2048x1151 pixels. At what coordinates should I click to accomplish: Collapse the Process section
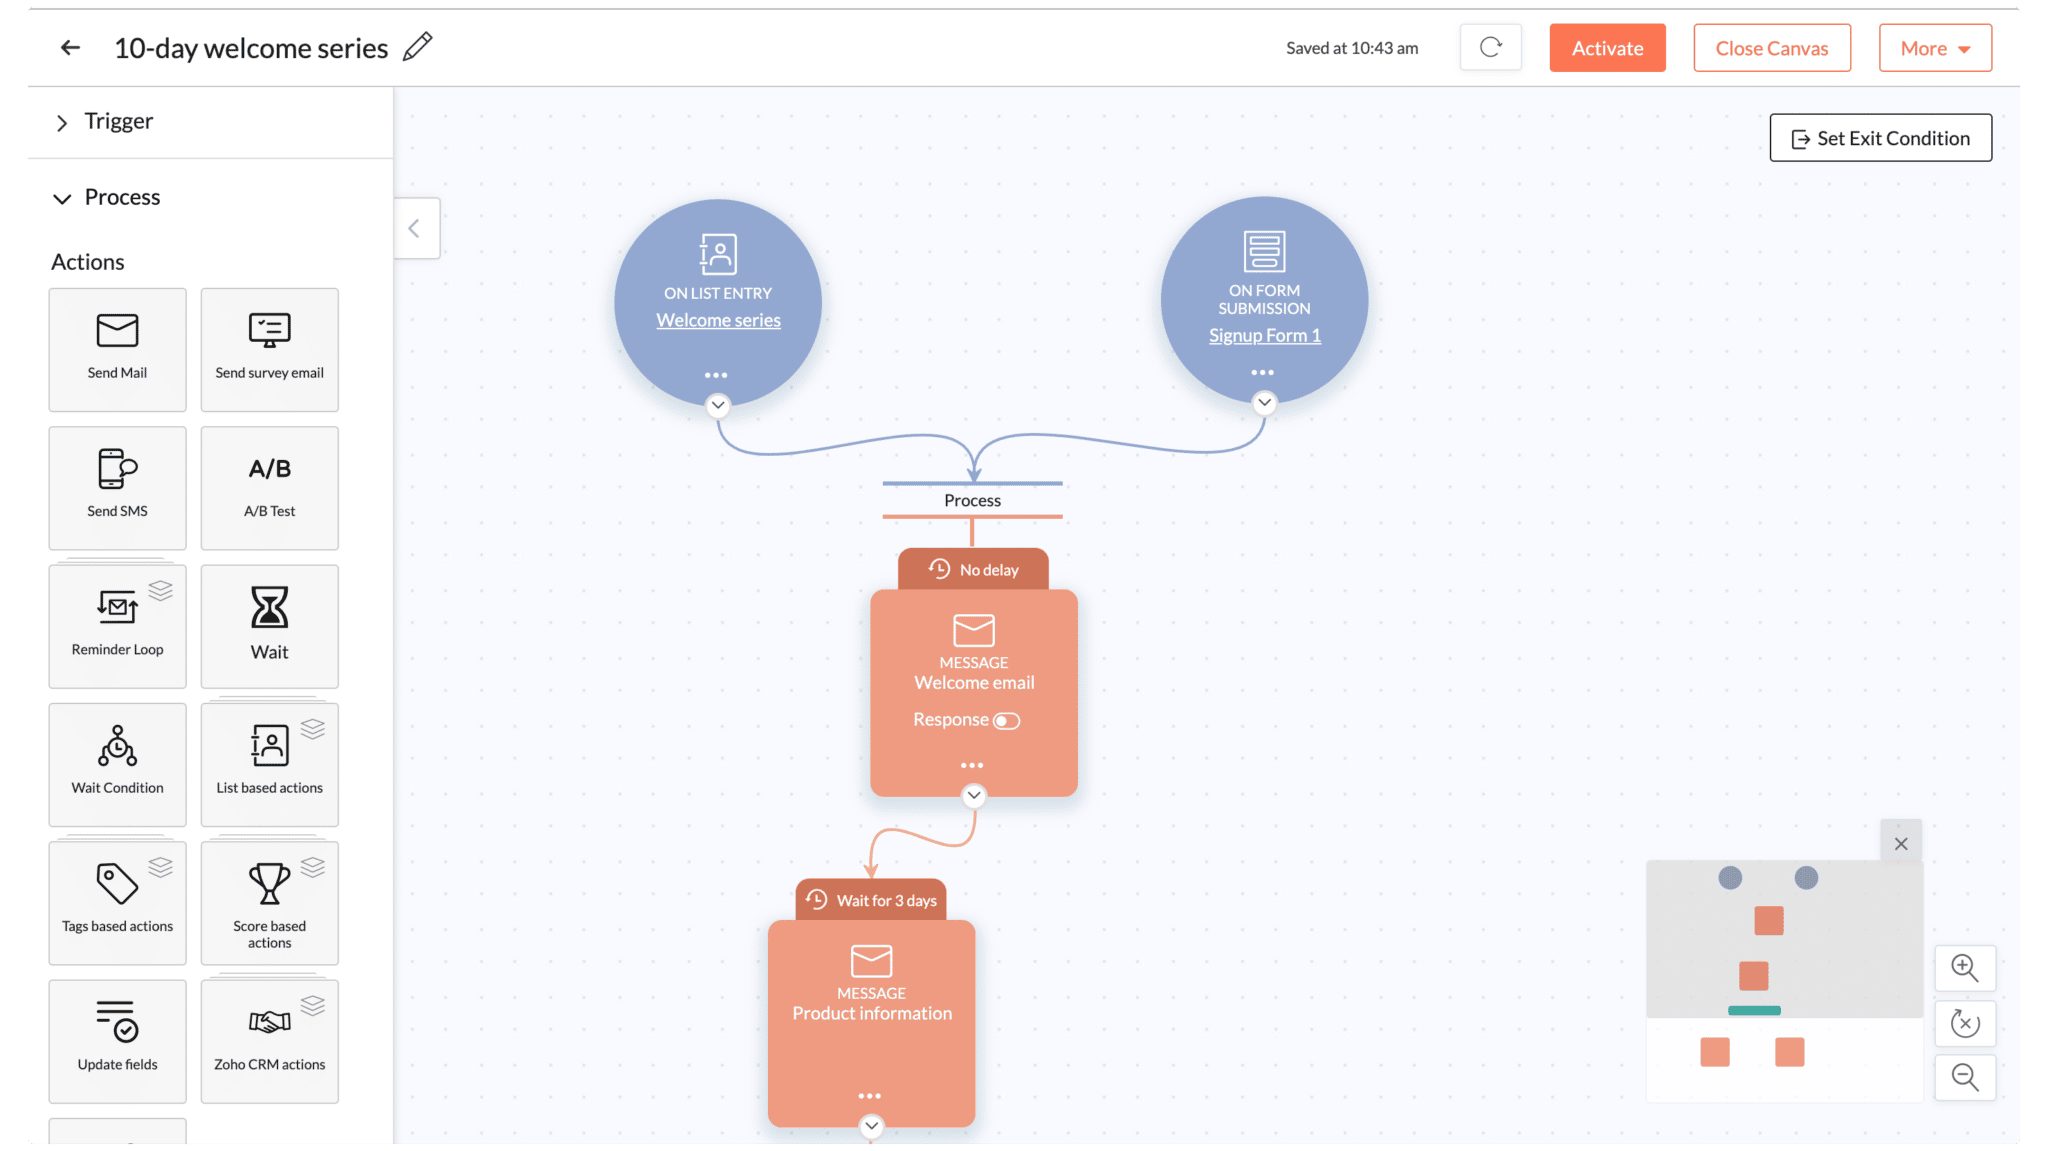click(x=107, y=197)
